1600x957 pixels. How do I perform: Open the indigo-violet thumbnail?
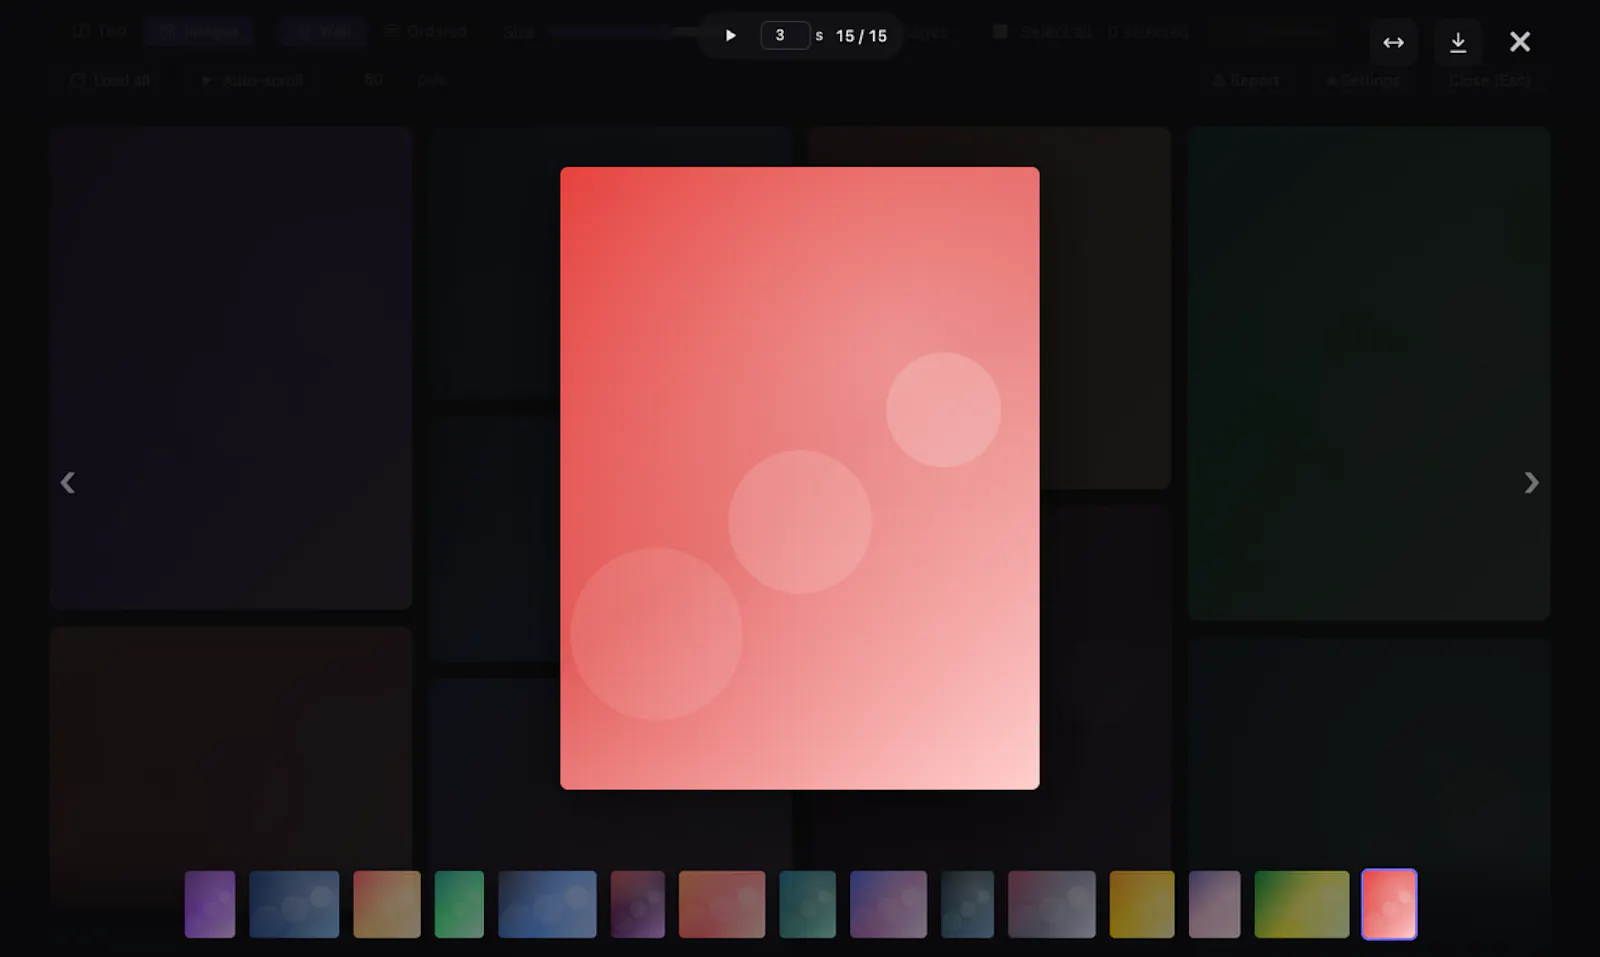[x=888, y=904]
